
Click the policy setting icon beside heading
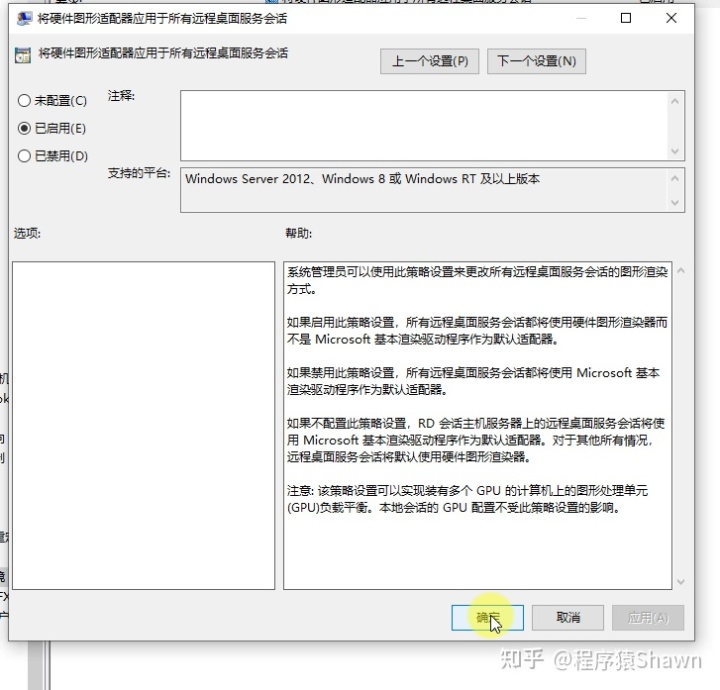(x=23, y=55)
